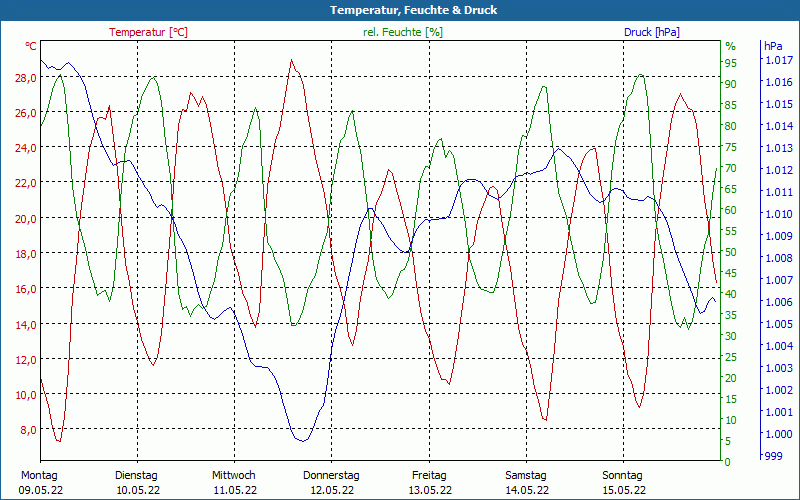Screen dimensions: 800x500
Task: Select the blue Druck [hPa] legend label
Action: tap(651, 32)
